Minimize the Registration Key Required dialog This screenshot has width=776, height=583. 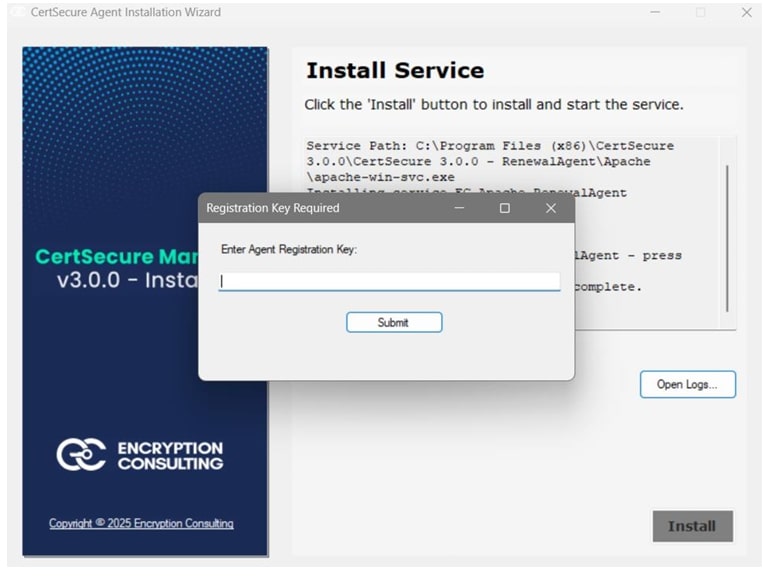click(x=459, y=208)
